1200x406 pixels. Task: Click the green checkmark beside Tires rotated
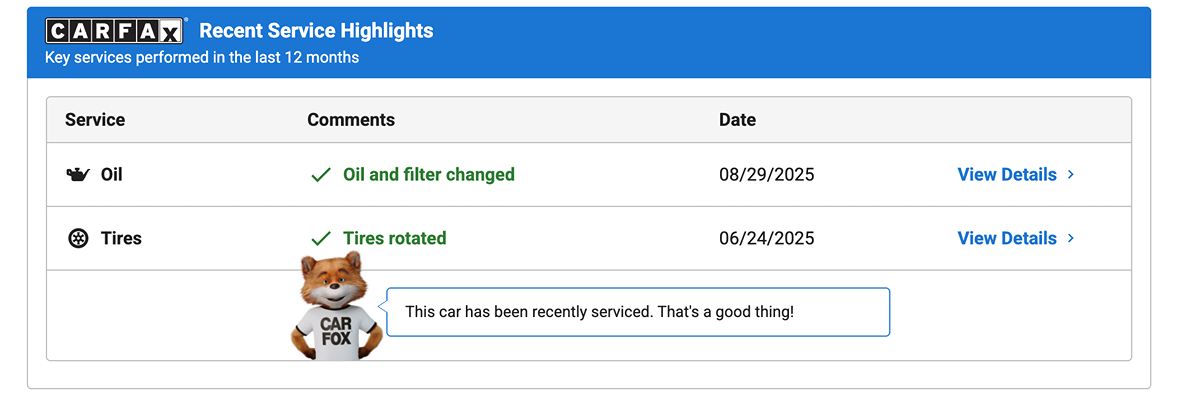click(321, 239)
